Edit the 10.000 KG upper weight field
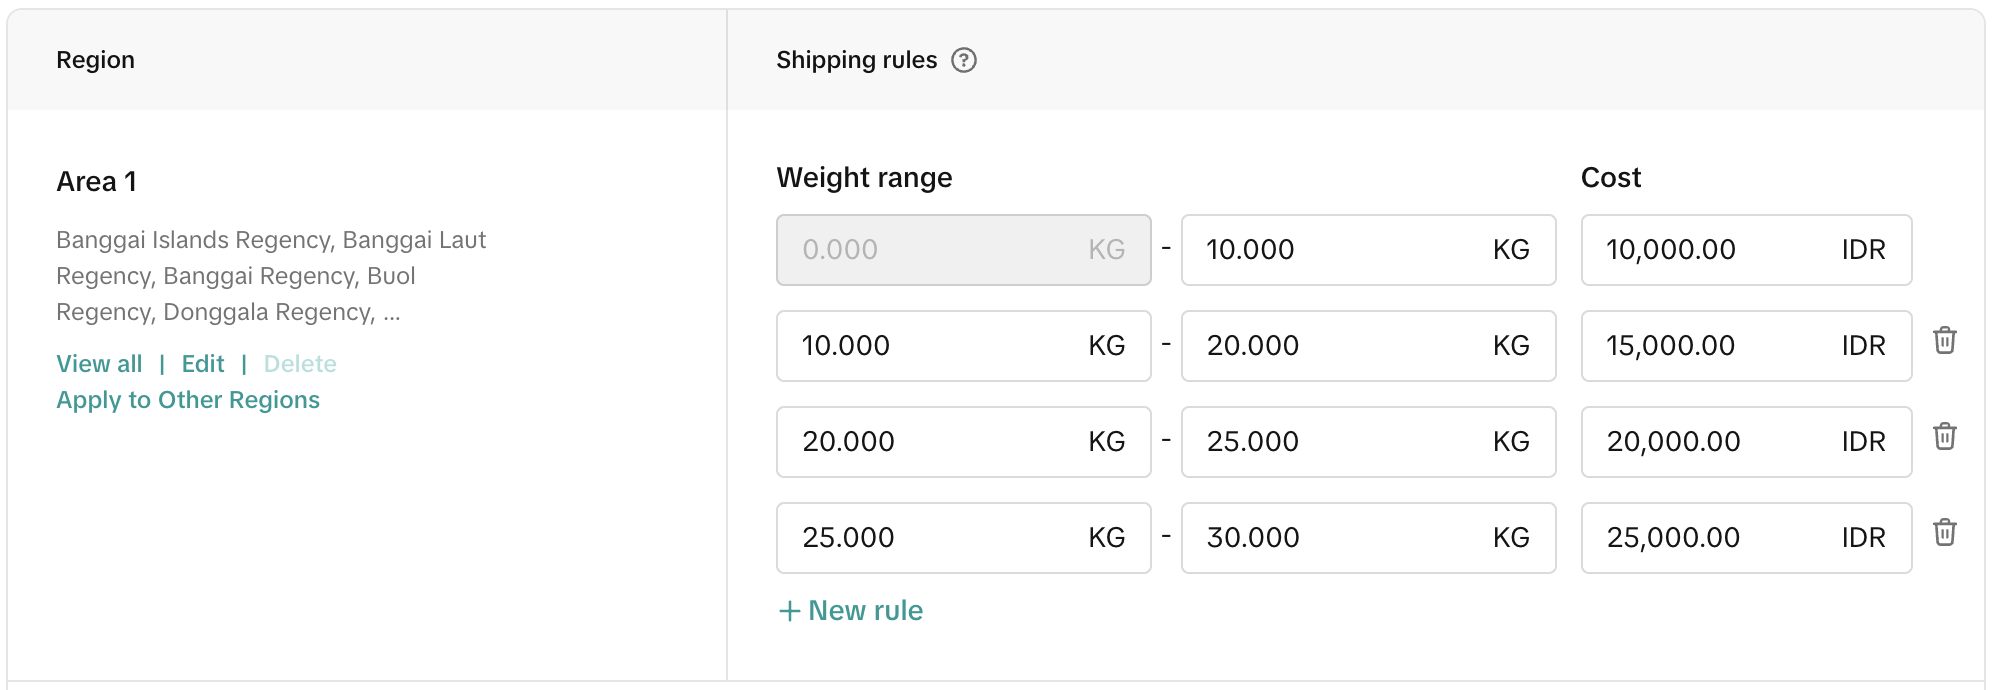The image size is (1992, 690). (x=1340, y=250)
